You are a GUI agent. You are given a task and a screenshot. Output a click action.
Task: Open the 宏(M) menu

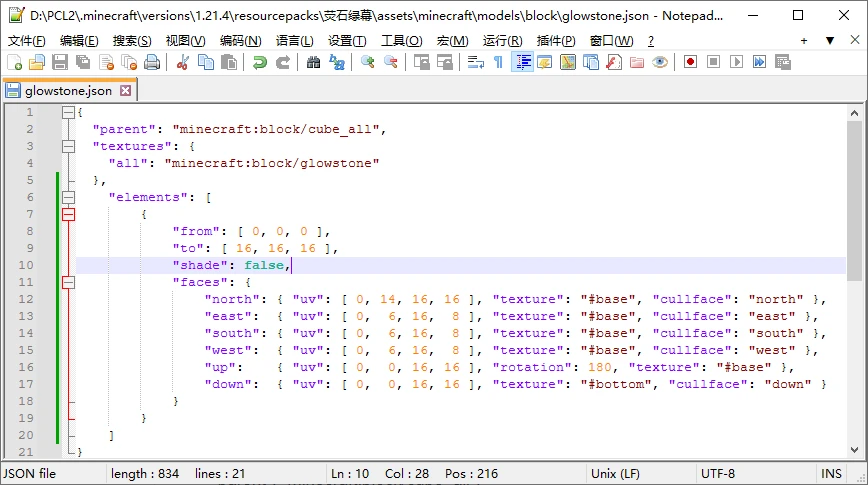pyautogui.click(x=452, y=40)
